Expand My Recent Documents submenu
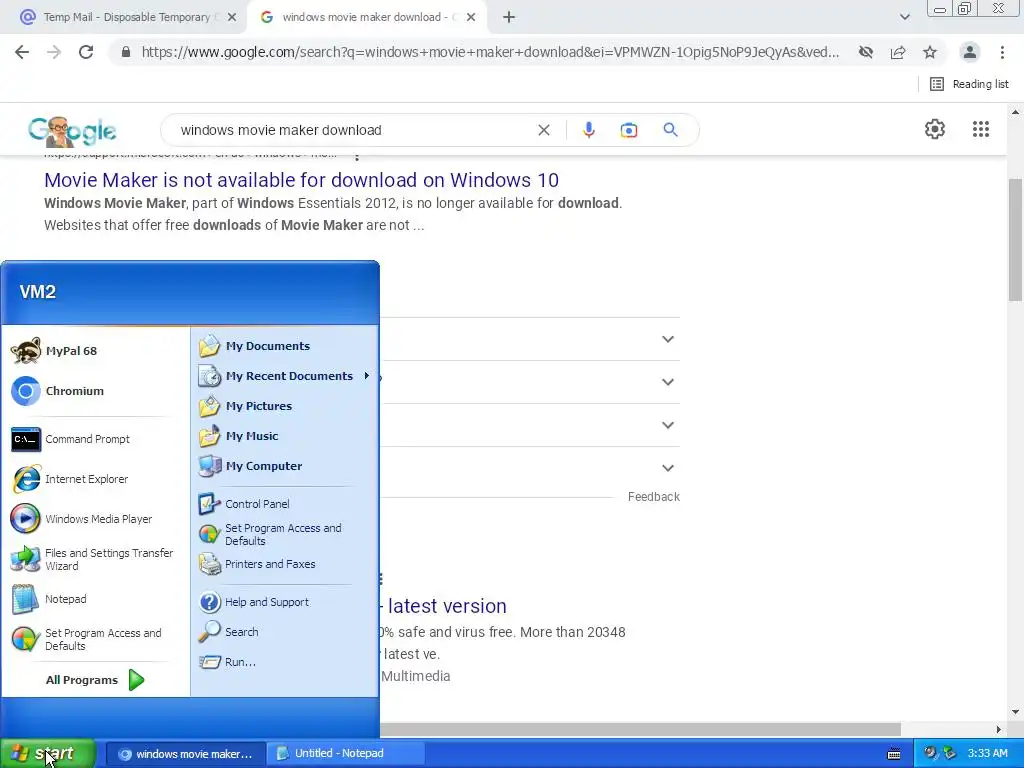The height and width of the screenshot is (768, 1024). (285, 376)
